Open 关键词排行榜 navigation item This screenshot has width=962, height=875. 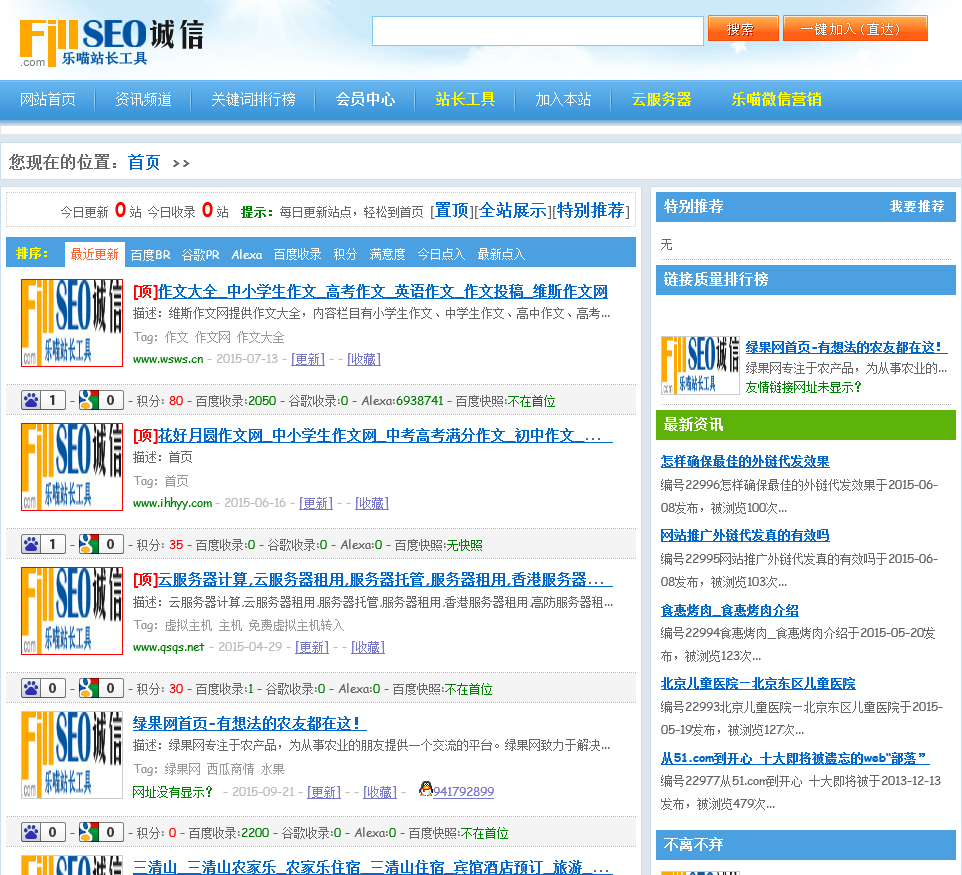pos(253,99)
